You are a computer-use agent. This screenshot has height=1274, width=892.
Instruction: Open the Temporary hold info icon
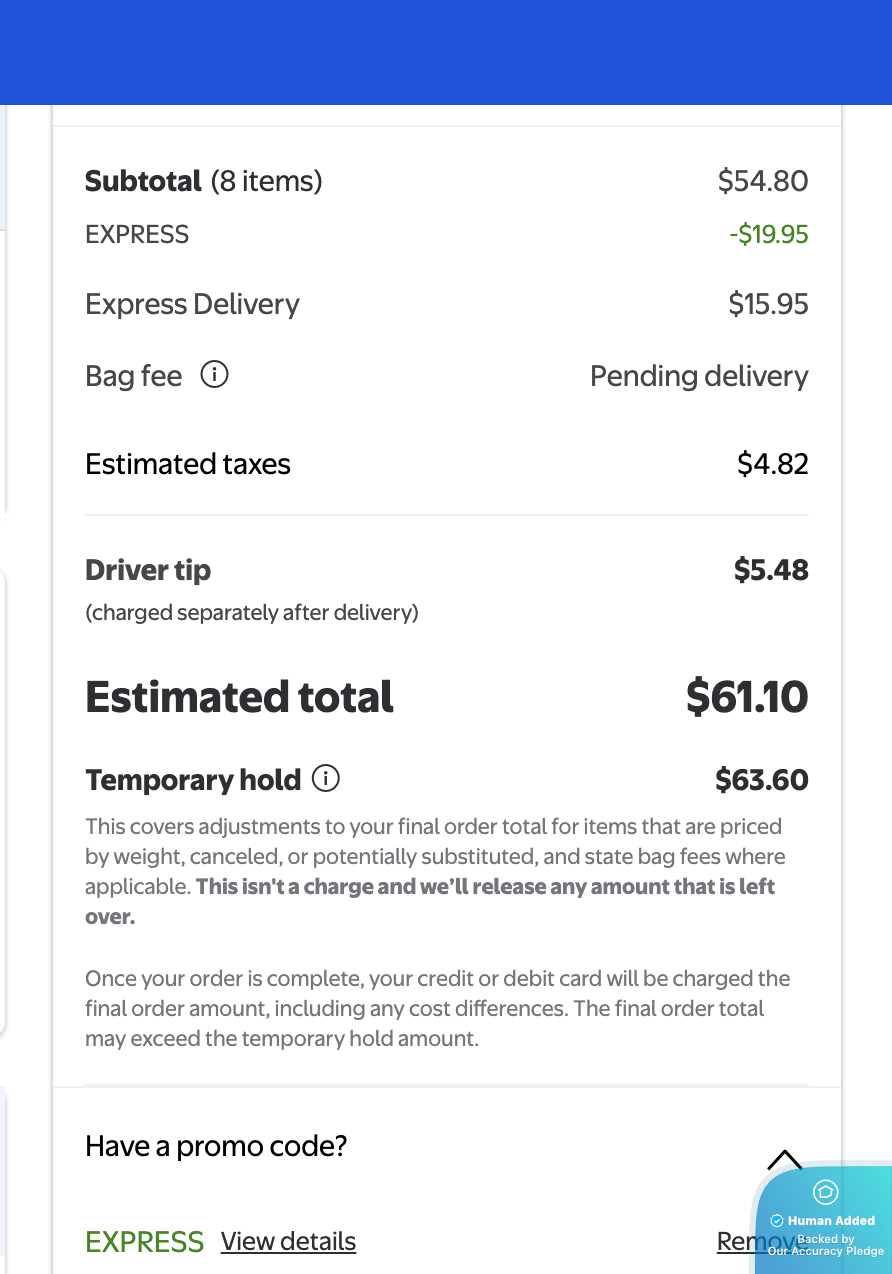coord(326,778)
